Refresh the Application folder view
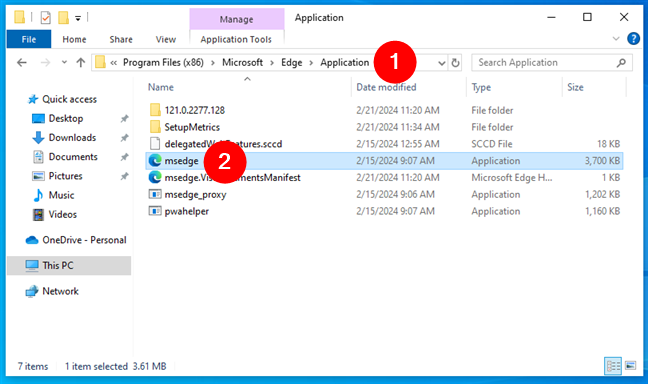 tap(455, 63)
